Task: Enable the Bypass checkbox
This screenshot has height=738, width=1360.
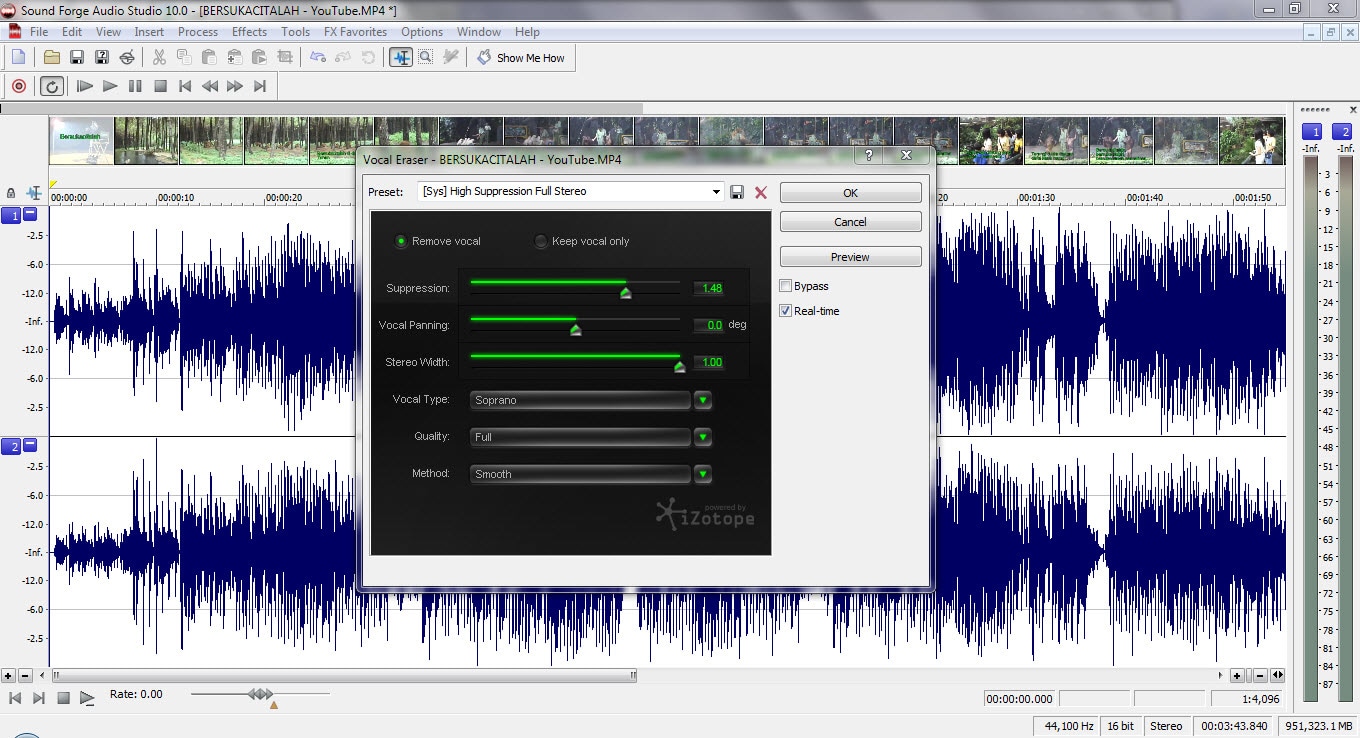Action: click(x=786, y=286)
